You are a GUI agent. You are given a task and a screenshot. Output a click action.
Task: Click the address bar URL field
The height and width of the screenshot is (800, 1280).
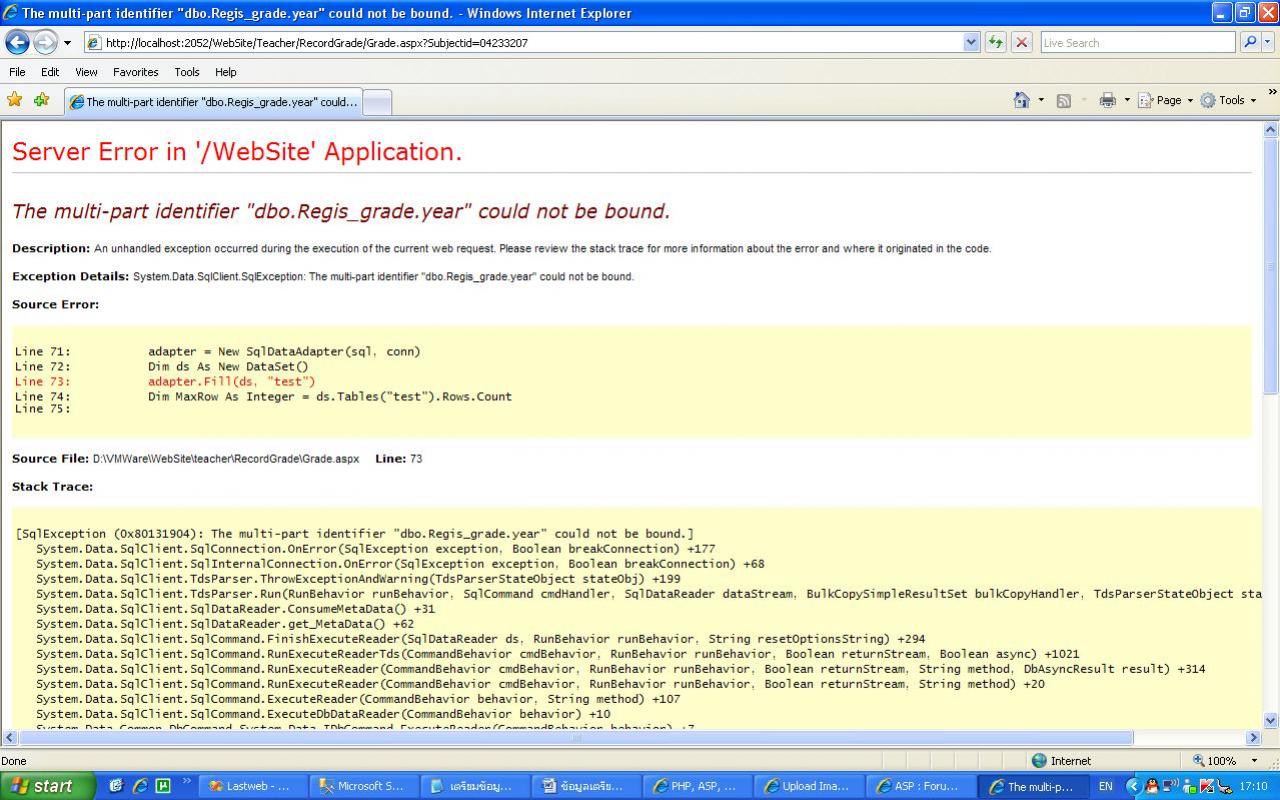(x=523, y=43)
